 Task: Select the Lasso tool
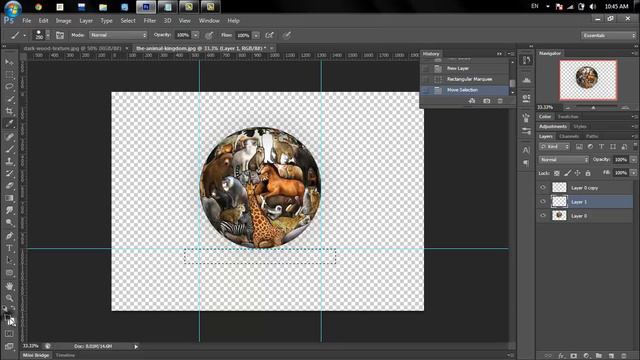click(9, 87)
